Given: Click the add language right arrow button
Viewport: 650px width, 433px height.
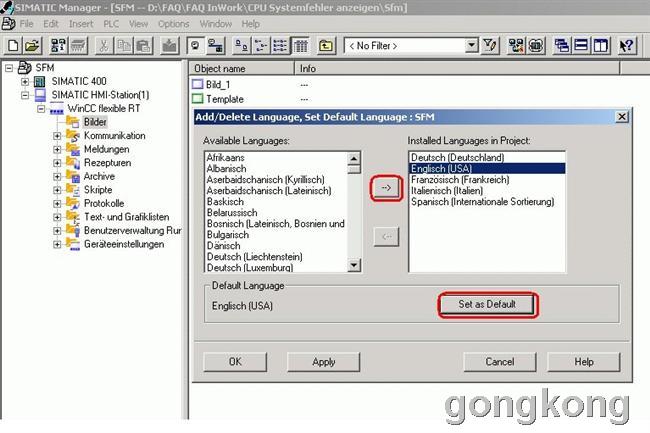Looking at the screenshot, I should [386, 188].
